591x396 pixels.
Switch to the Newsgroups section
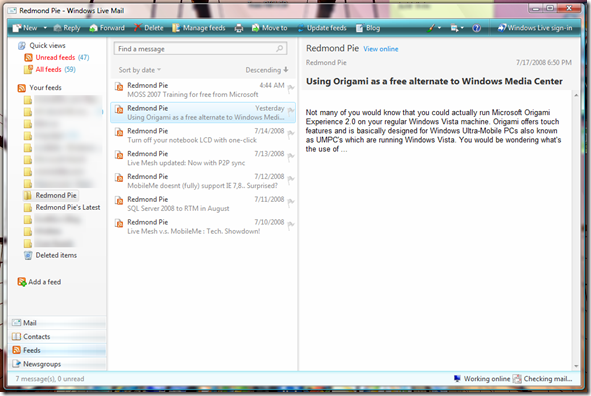pyautogui.click(x=57, y=364)
